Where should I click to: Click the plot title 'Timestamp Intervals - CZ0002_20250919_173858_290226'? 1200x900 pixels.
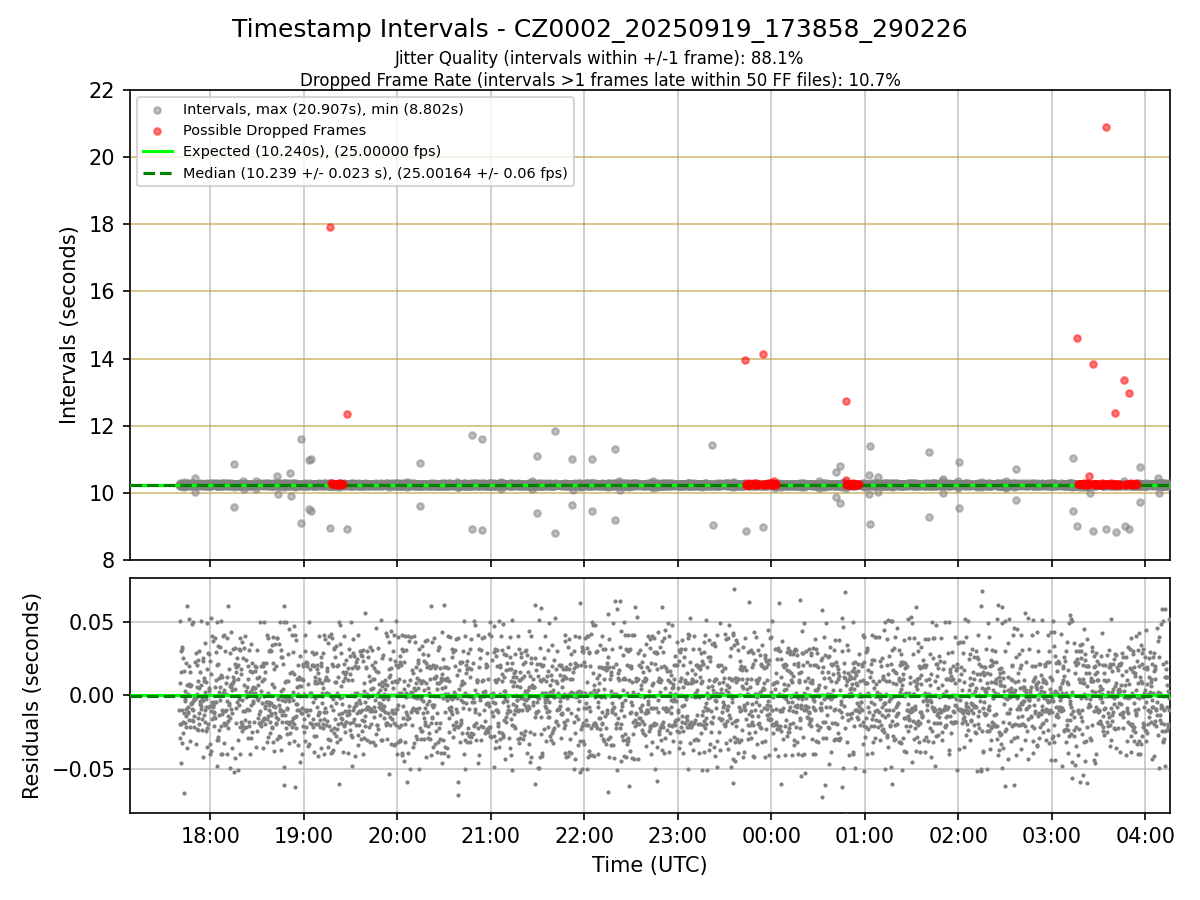click(x=599, y=29)
